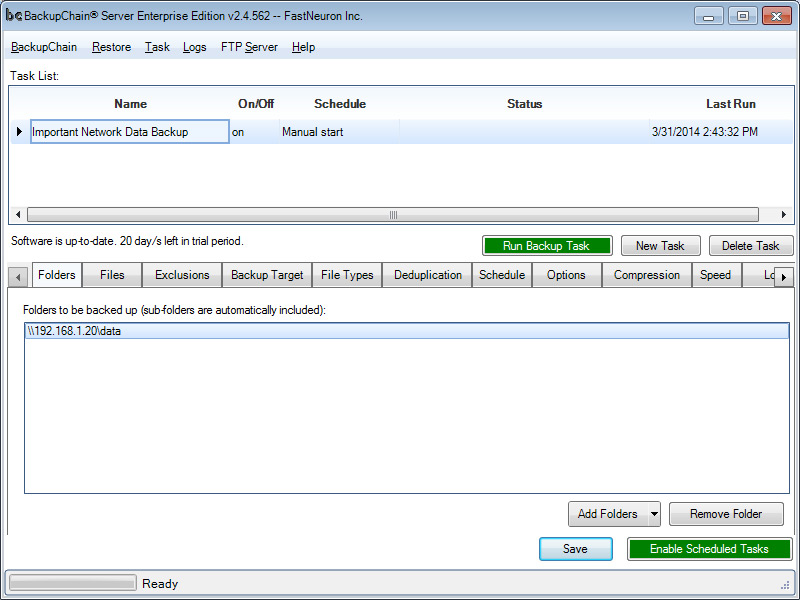Screen dimensions: 800x600
Task: Click the Add Folders button
Action: [608, 514]
